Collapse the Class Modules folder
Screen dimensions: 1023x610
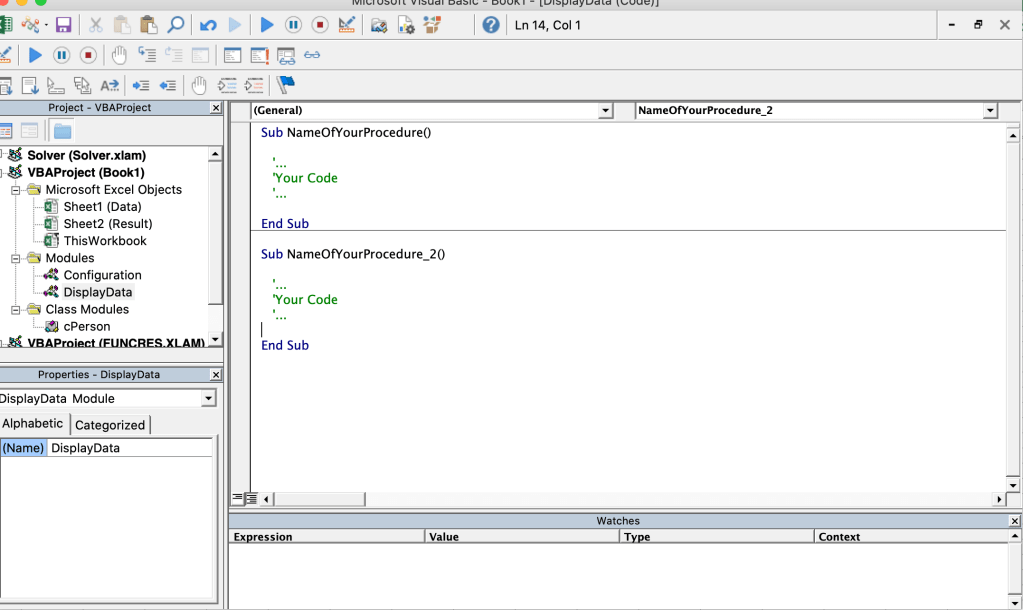(x=17, y=309)
